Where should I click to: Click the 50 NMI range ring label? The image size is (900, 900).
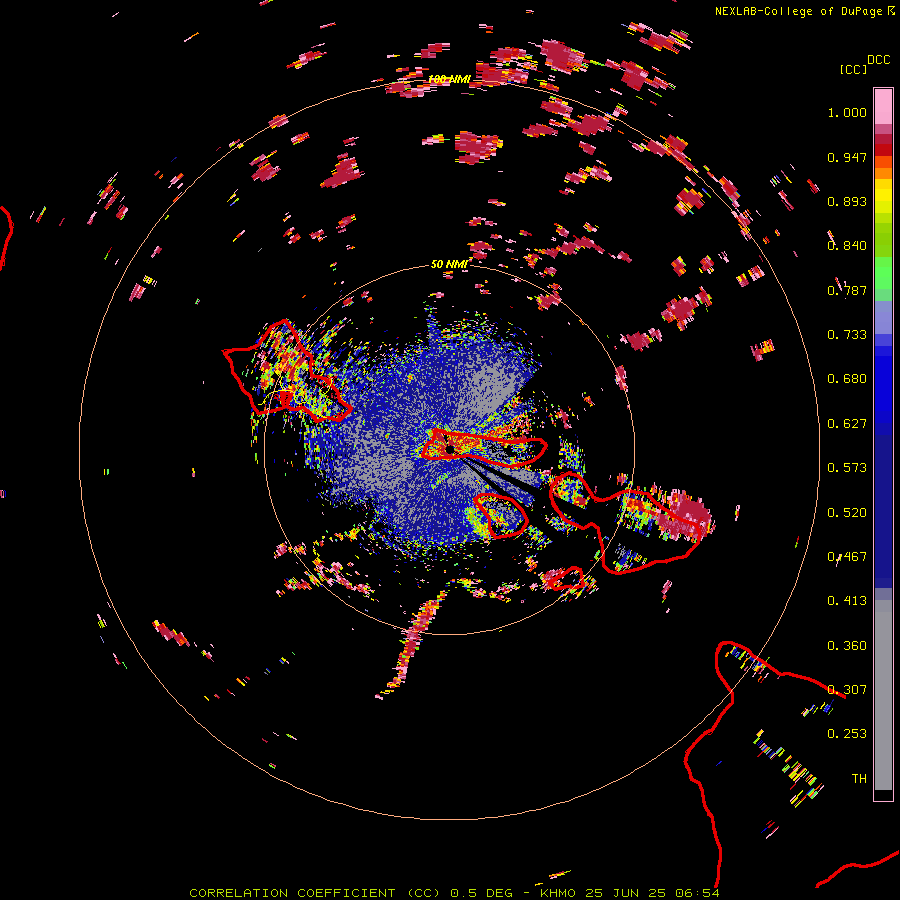(449, 264)
